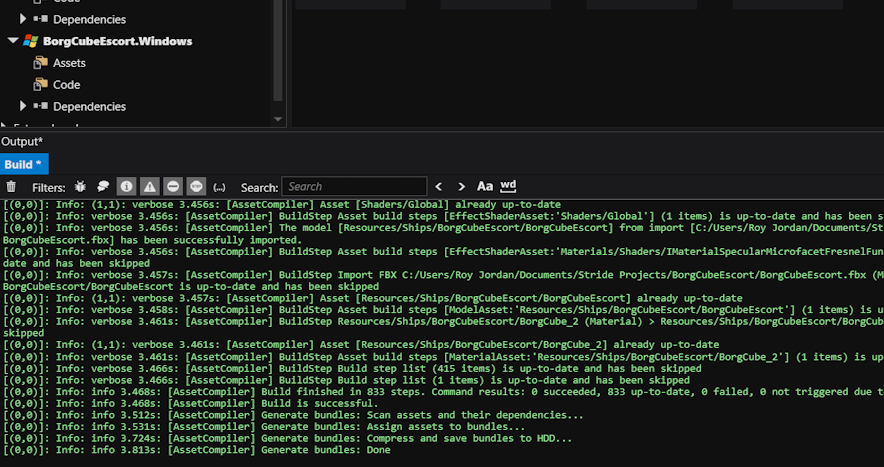Go to the next search result

(461, 187)
